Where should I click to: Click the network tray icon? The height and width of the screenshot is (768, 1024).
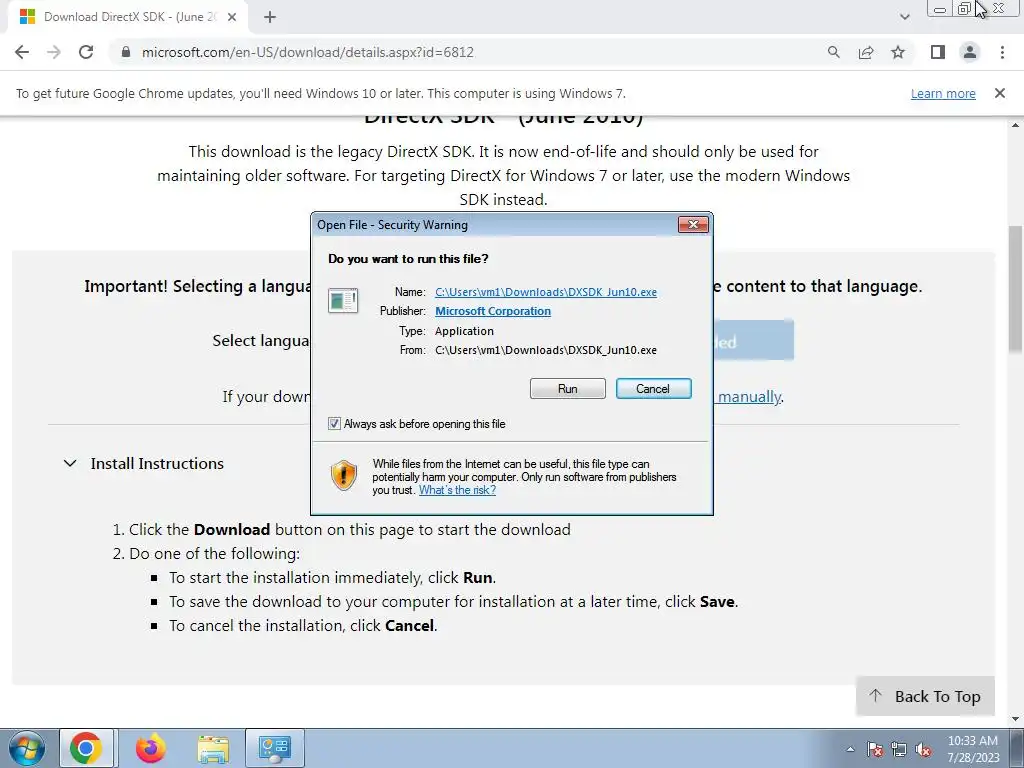[899, 749]
